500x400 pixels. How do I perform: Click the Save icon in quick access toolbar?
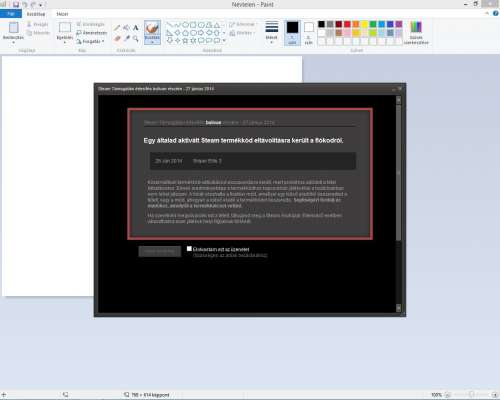tap(16, 5)
